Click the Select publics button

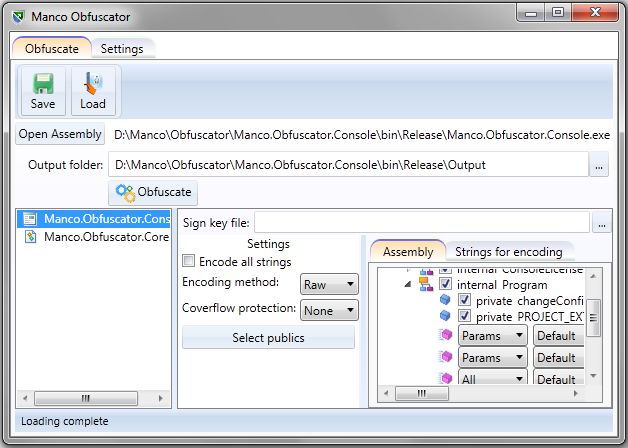coord(268,338)
